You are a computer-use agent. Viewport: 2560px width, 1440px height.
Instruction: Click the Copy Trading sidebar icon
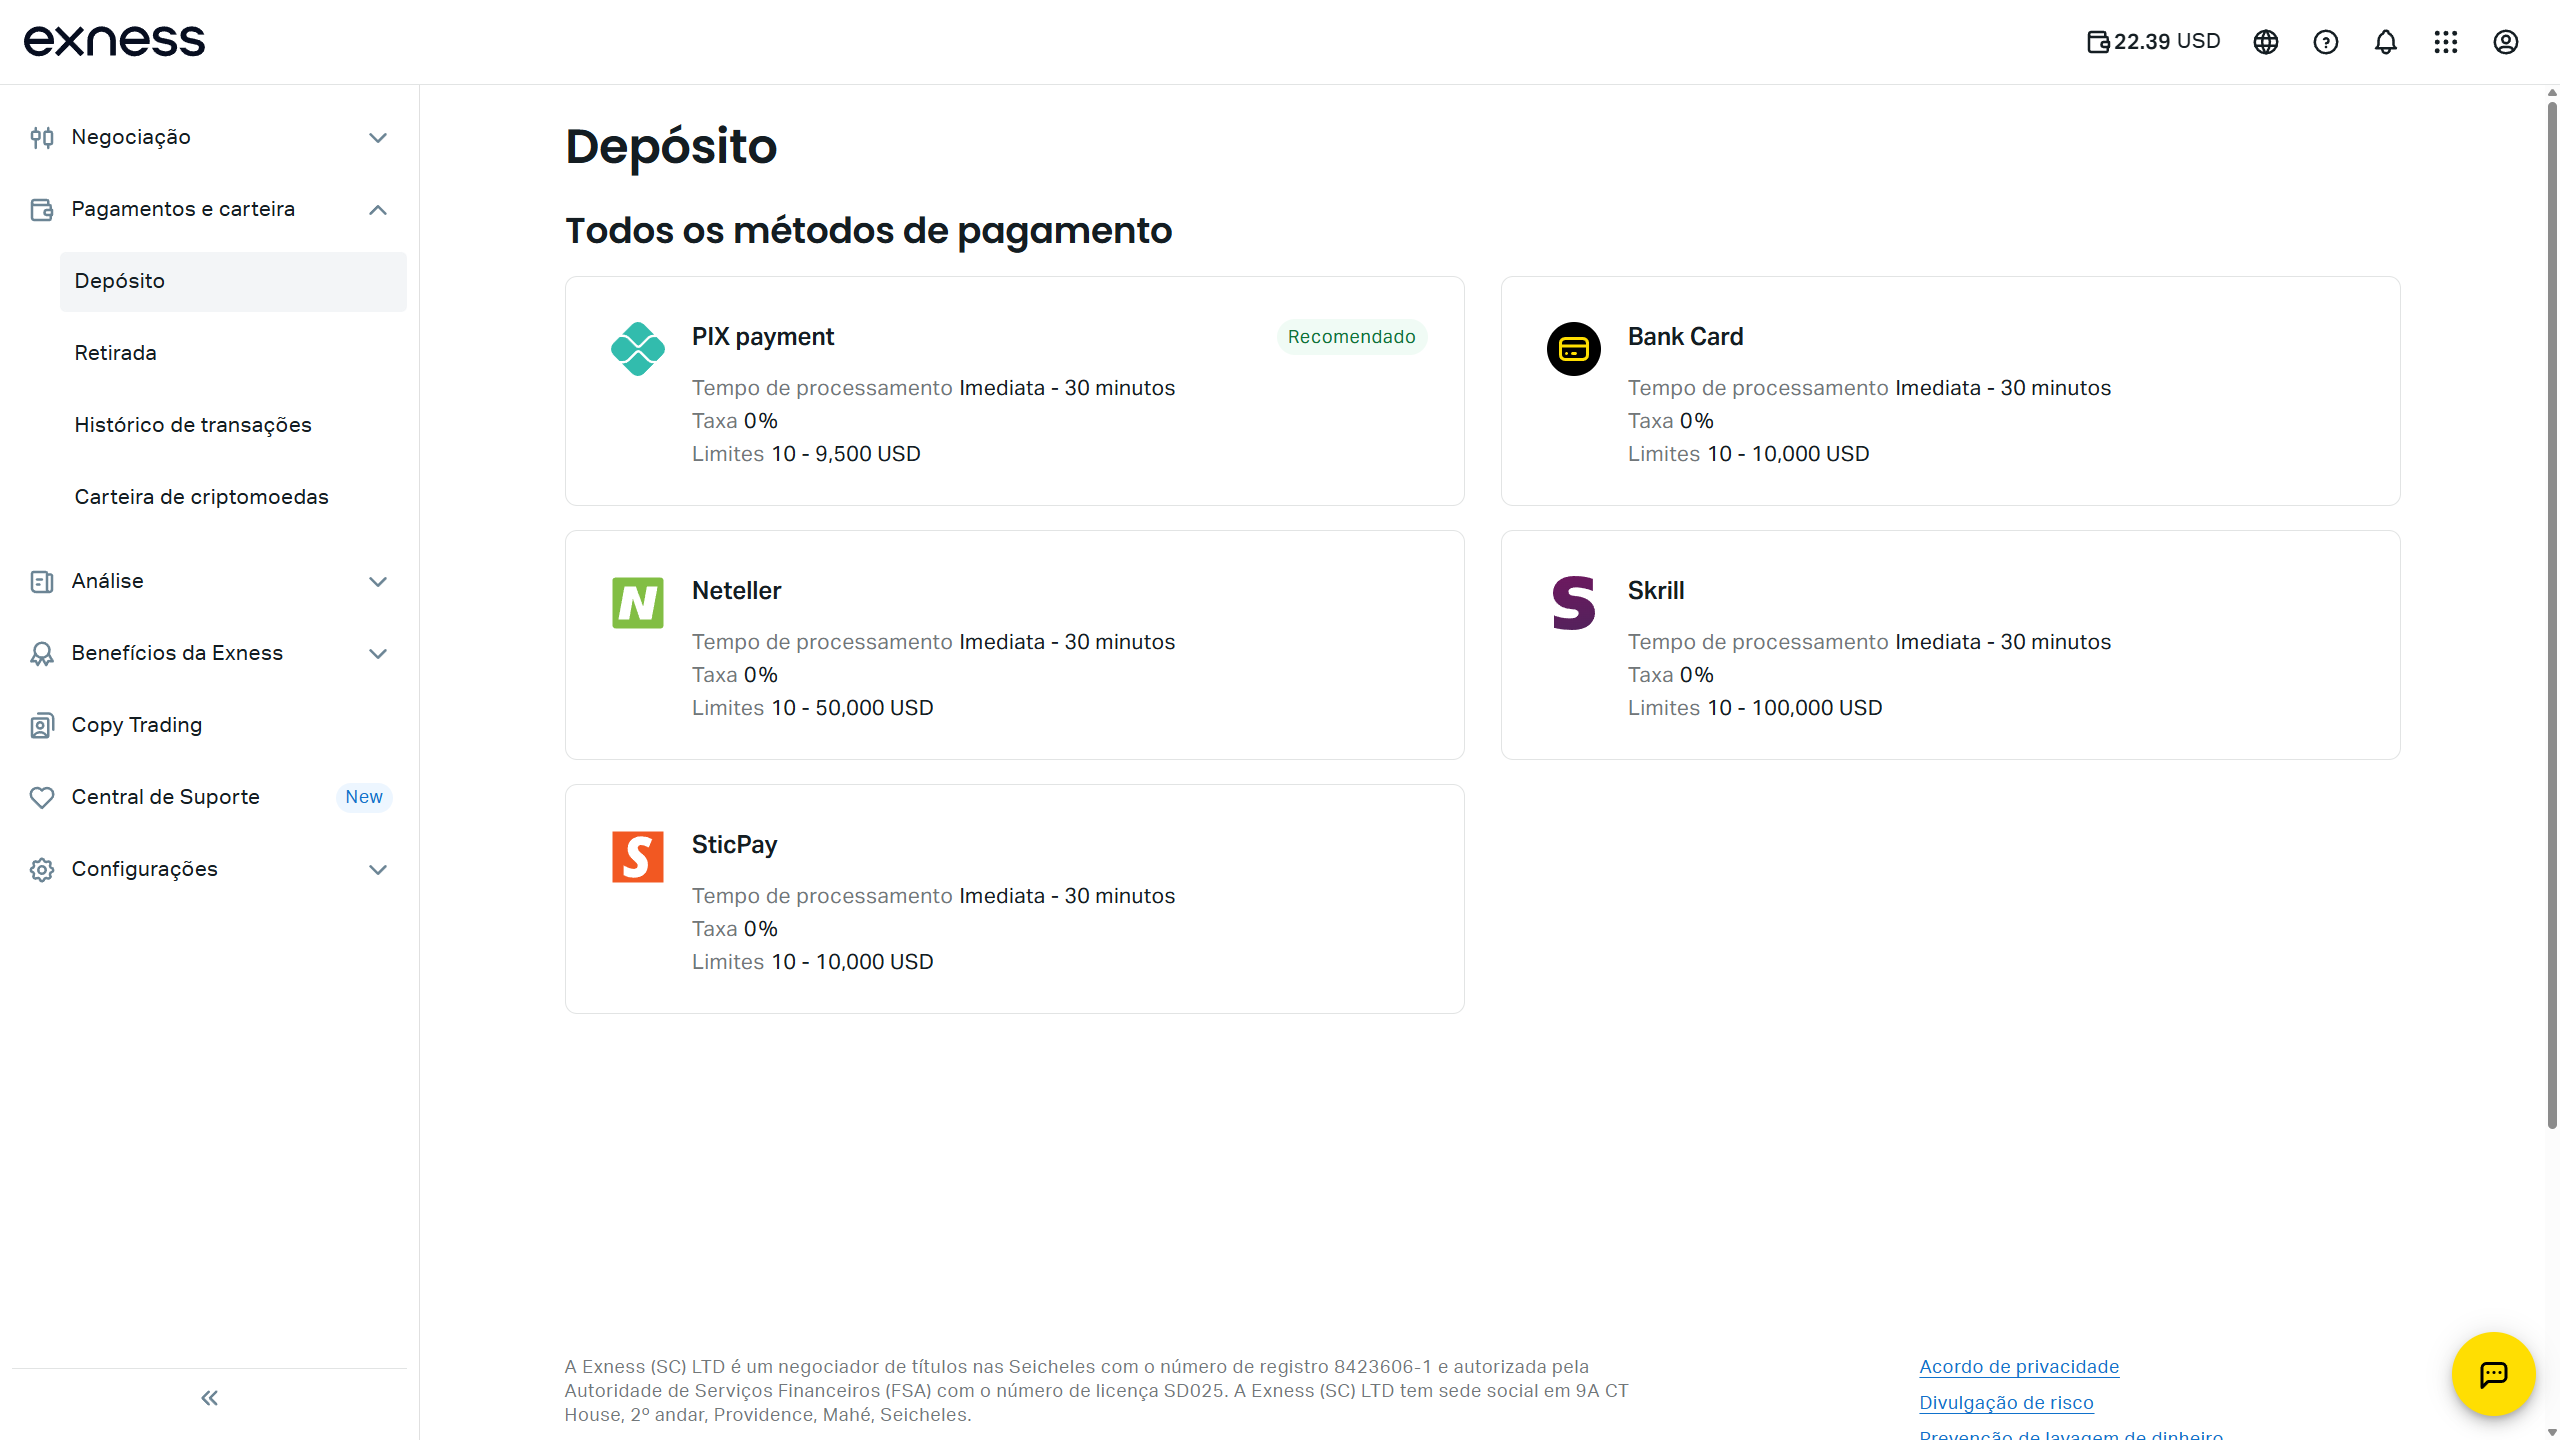coord(42,726)
